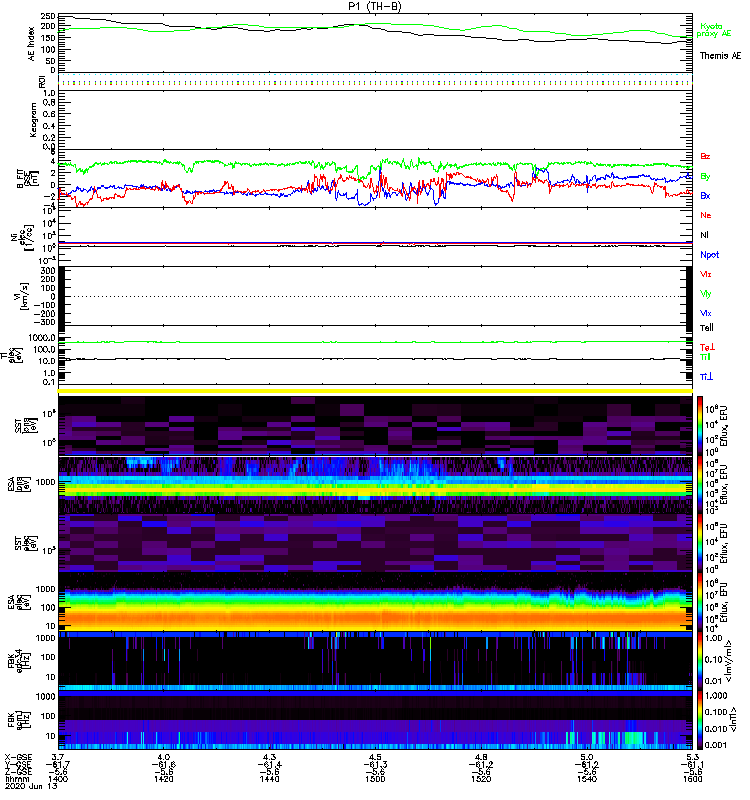Click the SST ions color bar
Screen dimensions: 750x800
tap(700, 426)
